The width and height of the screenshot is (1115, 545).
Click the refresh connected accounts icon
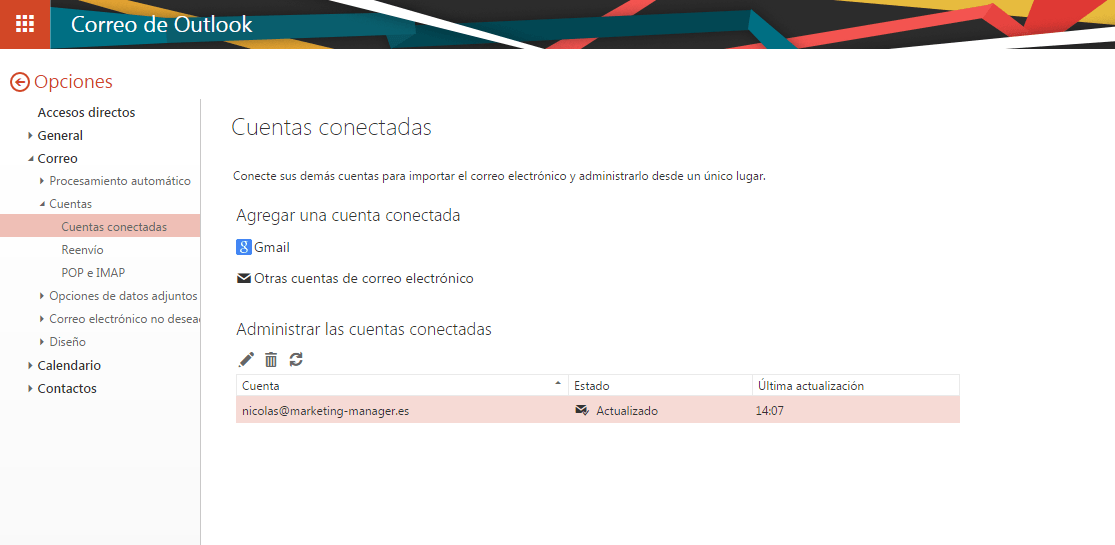(297, 359)
